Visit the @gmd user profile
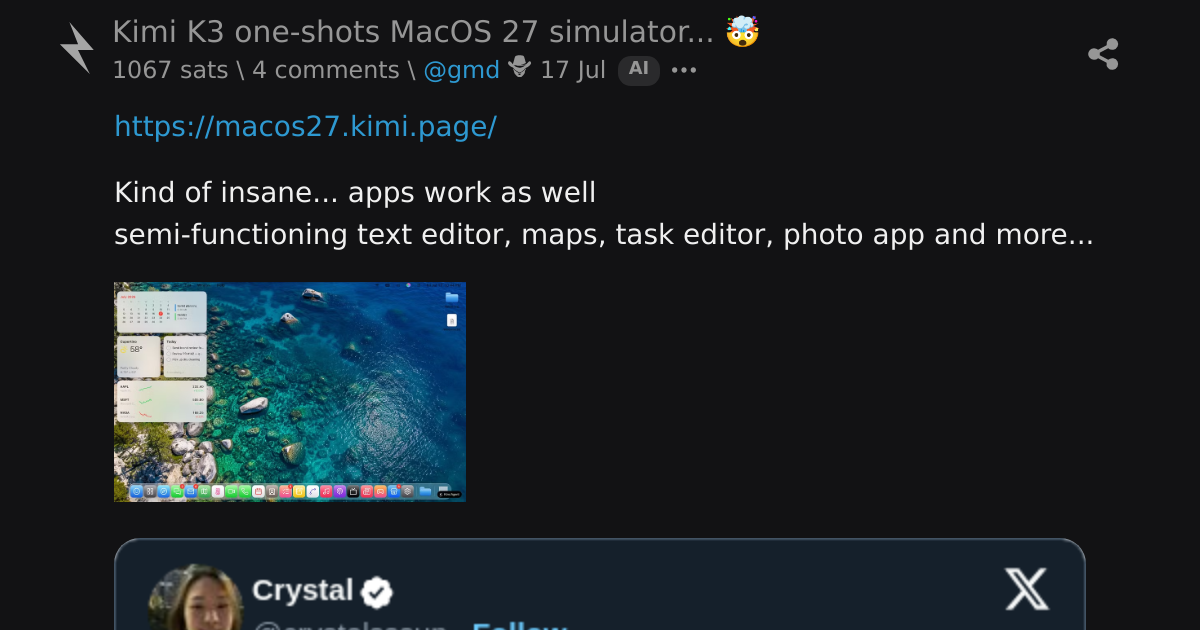The image size is (1200, 630). pos(462,70)
